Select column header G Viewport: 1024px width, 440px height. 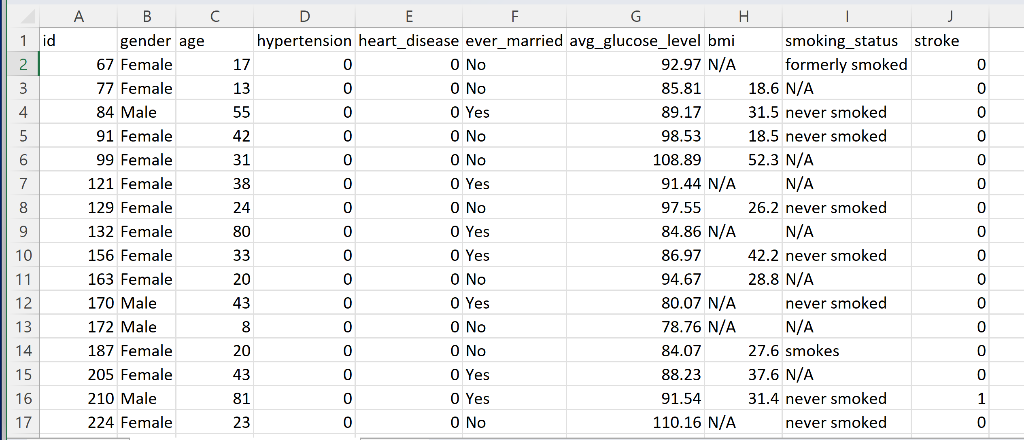[635, 18]
